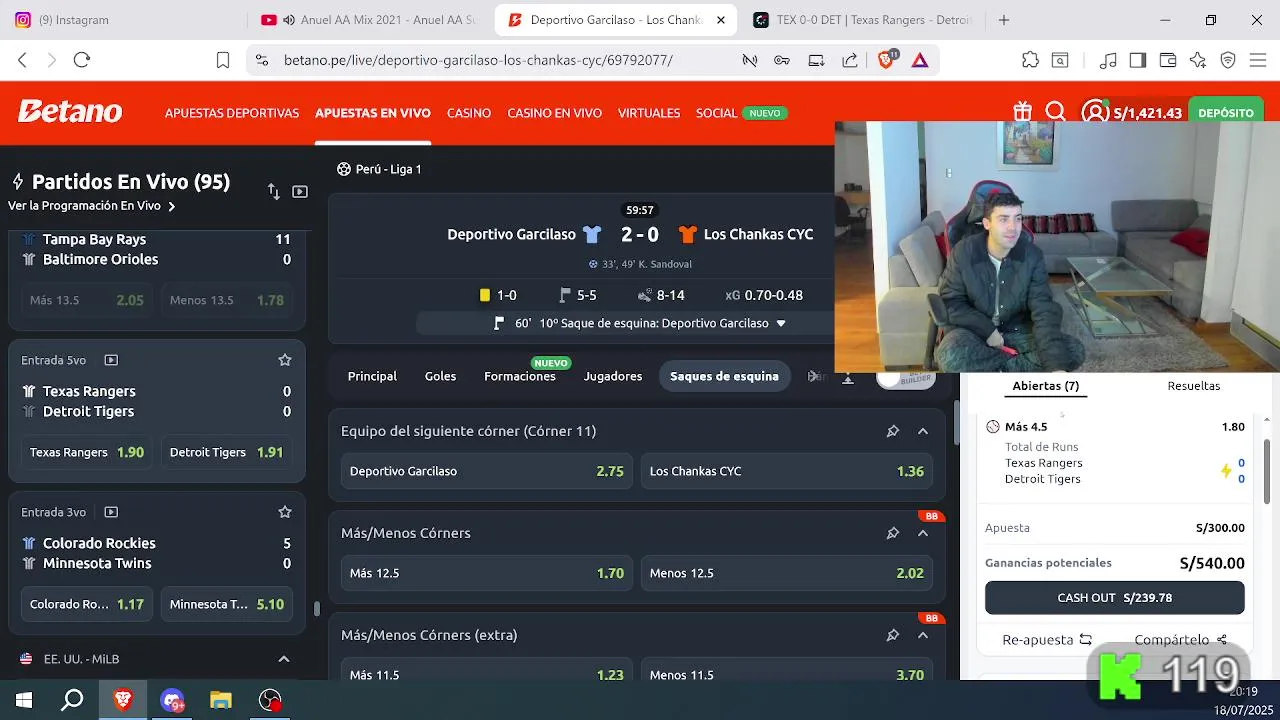The height and width of the screenshot is (720, 1280).
Task: Select Menos 11.5 corners at 3.70
Action: 787,671
